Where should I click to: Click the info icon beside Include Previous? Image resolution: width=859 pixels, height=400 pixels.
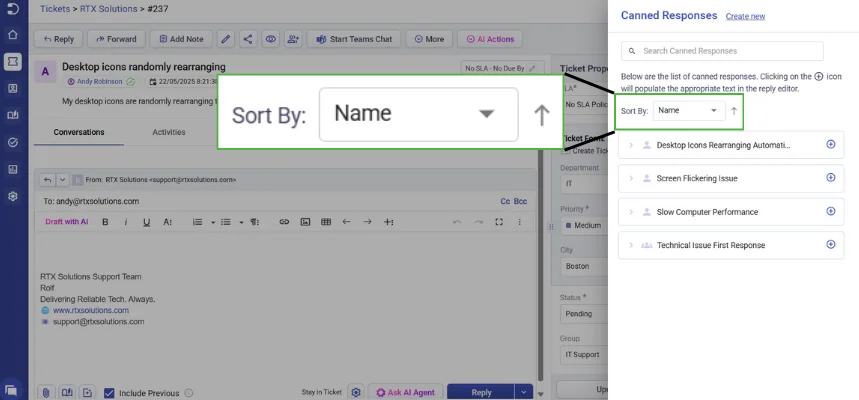click(x=189, y=393)
